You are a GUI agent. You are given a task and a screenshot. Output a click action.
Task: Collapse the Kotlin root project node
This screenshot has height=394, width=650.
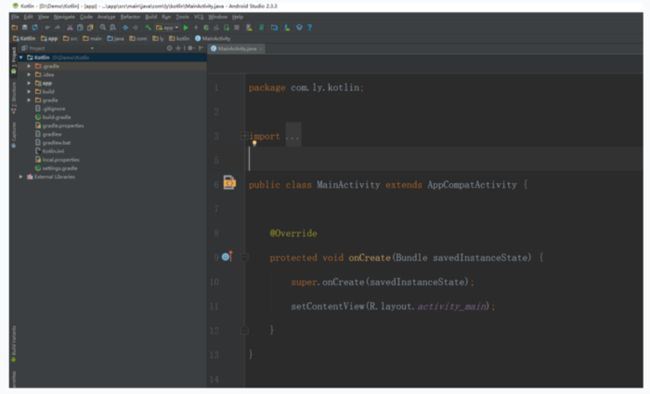click(x=21, y=58)
